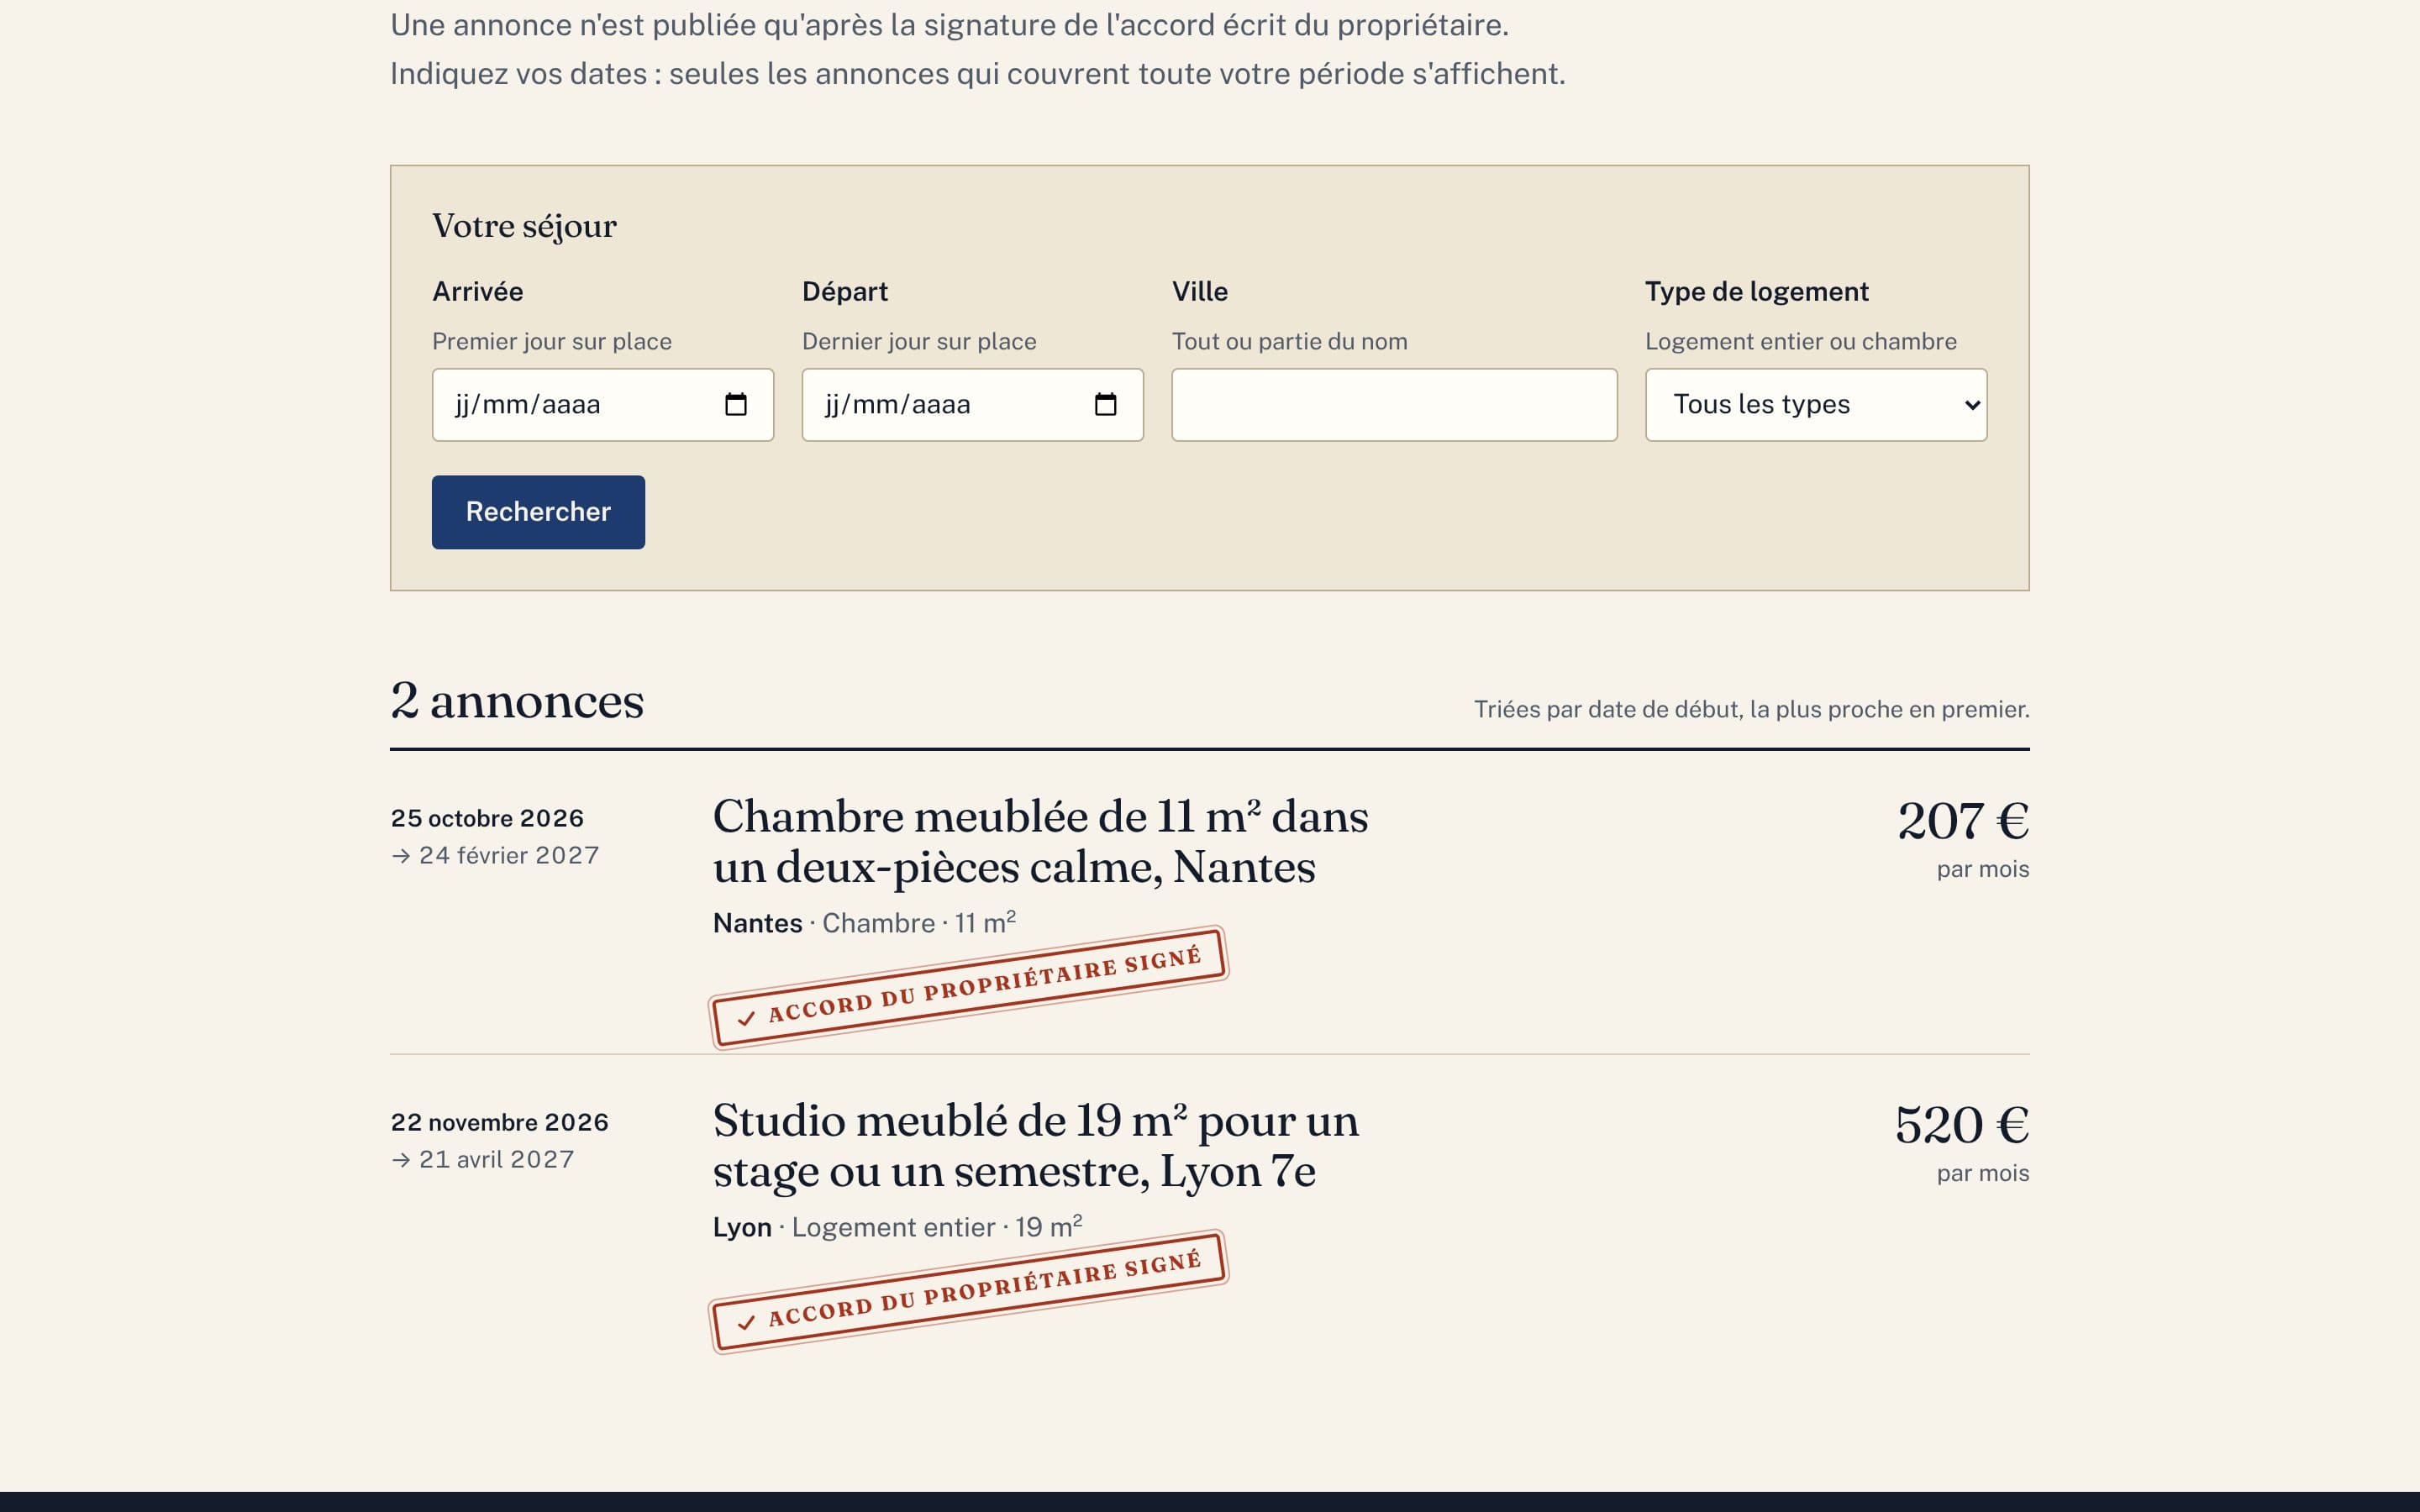Click the 'Logement entier ou chambre' hint
The width and height of the screenshot is (2420, 1512).
(x=1800, y=341)
